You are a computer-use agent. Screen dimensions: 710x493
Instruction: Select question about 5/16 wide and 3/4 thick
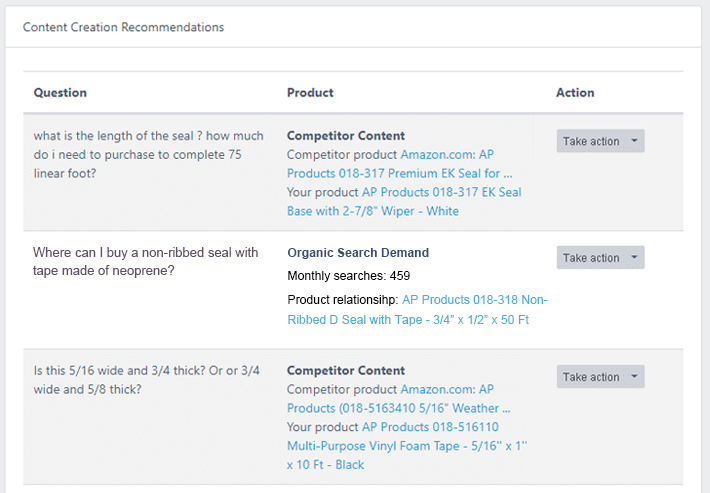click(146, 380)
